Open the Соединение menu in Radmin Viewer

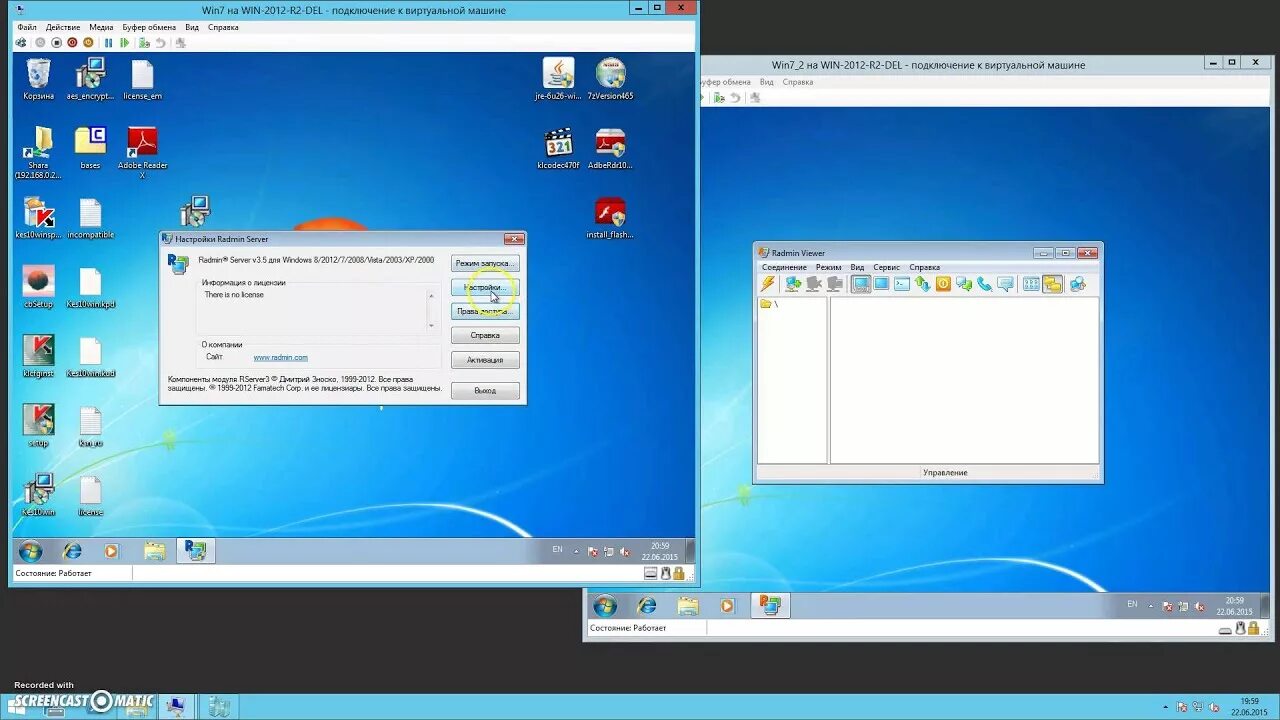[784, 267]
